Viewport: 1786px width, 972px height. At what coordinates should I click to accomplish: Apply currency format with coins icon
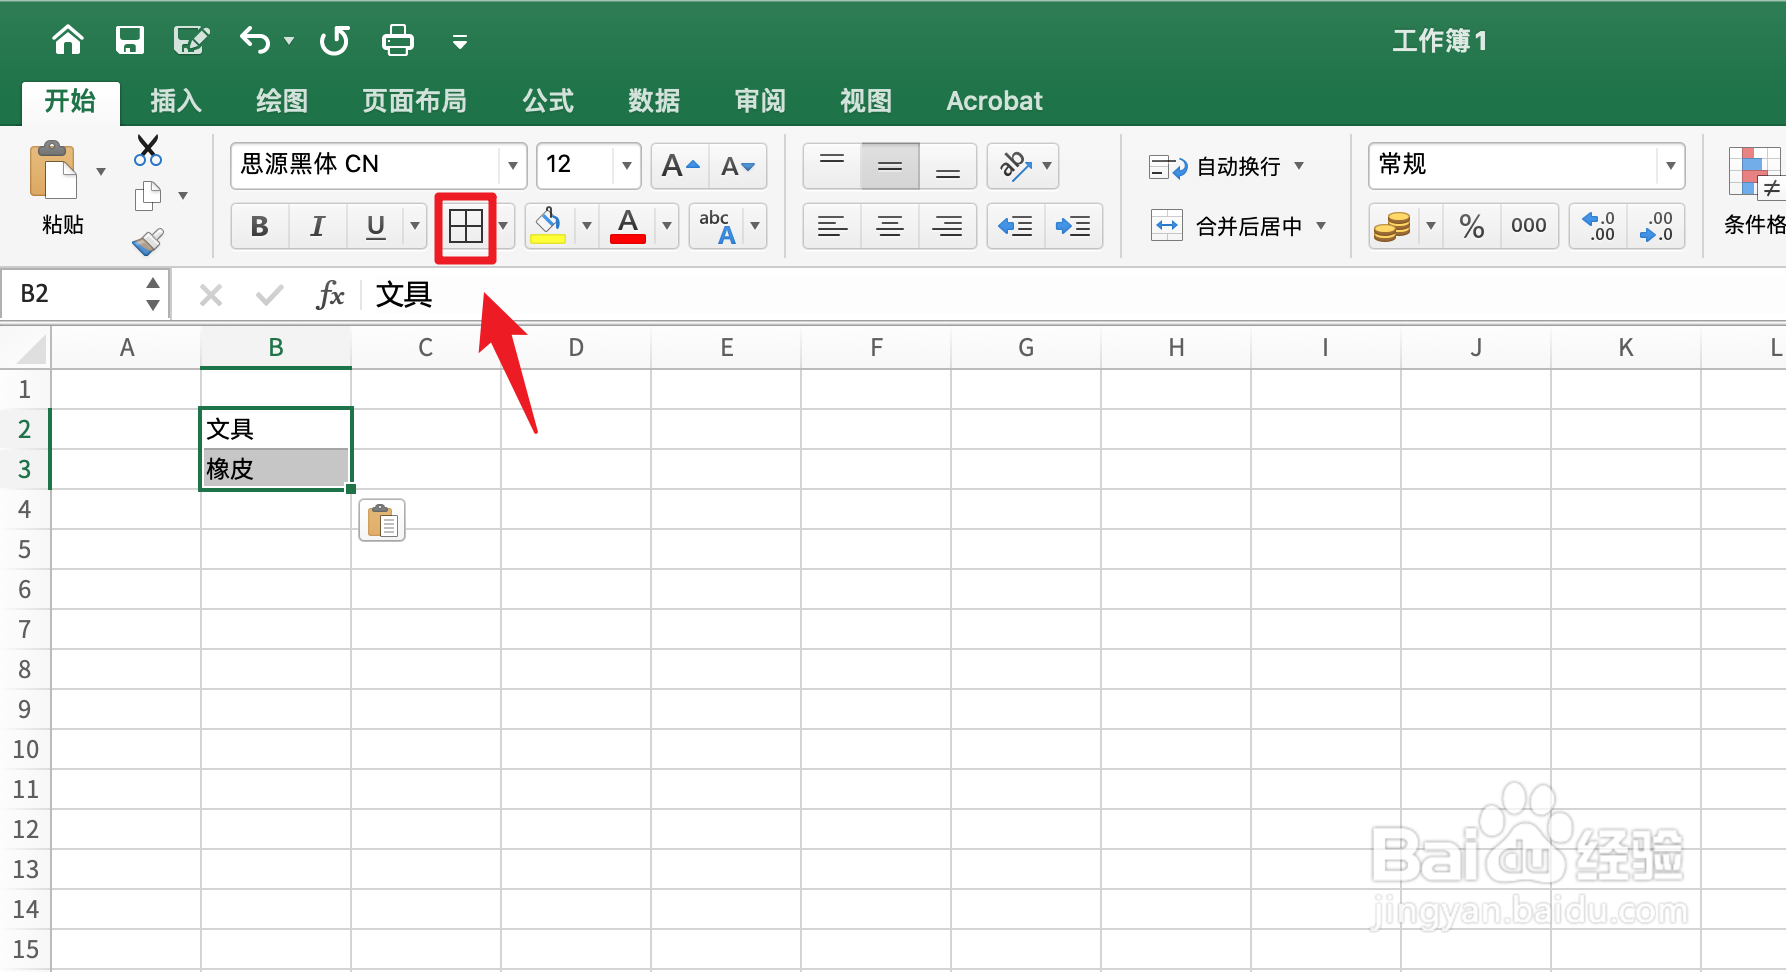(x=1392, y=226)
